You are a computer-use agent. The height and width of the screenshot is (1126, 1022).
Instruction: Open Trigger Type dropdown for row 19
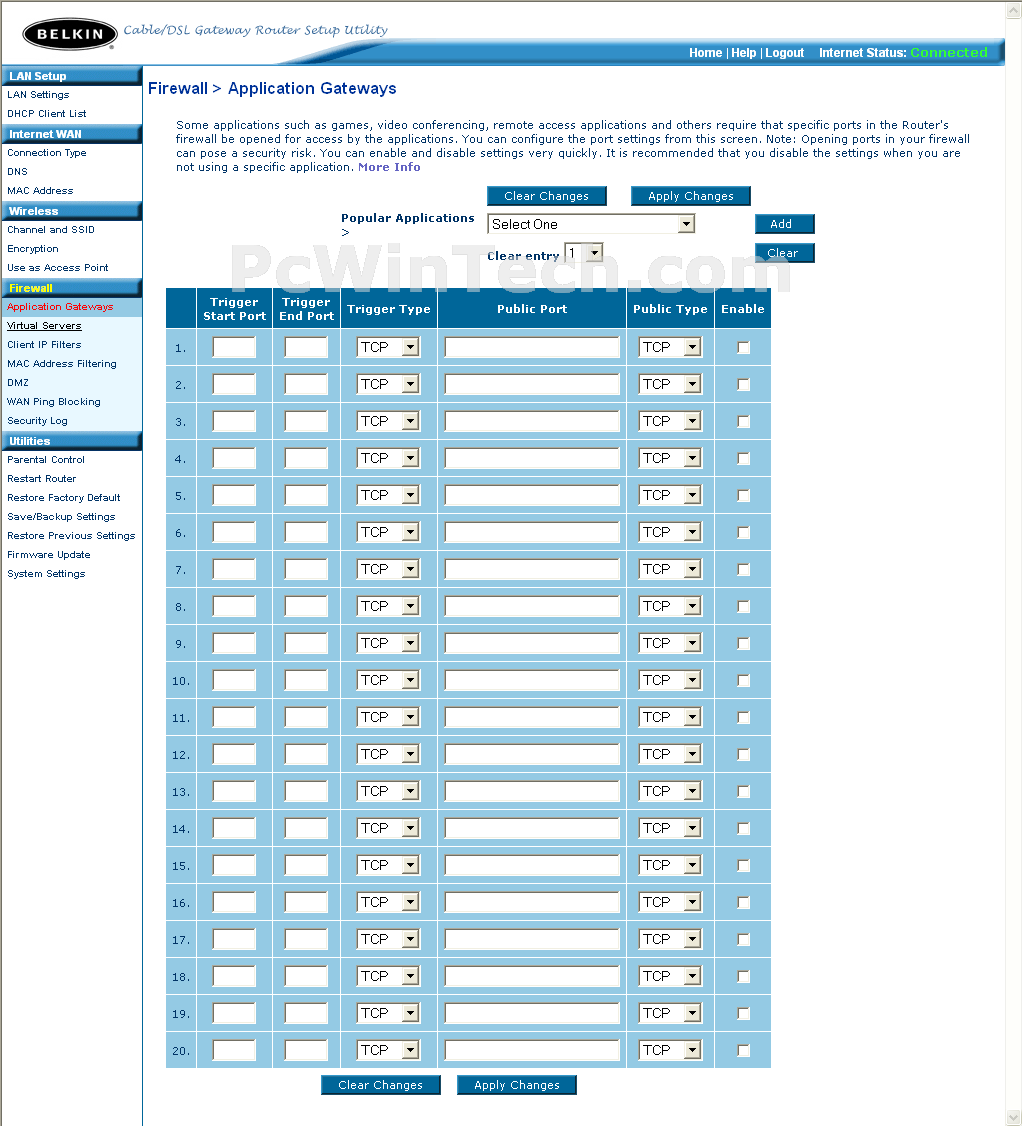[388, 1013]
